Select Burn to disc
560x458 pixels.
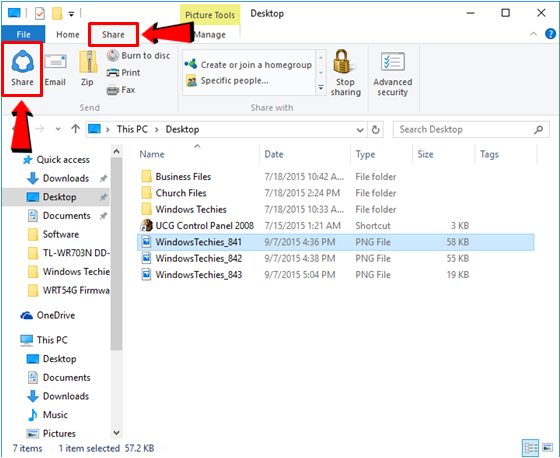(138, 56)
